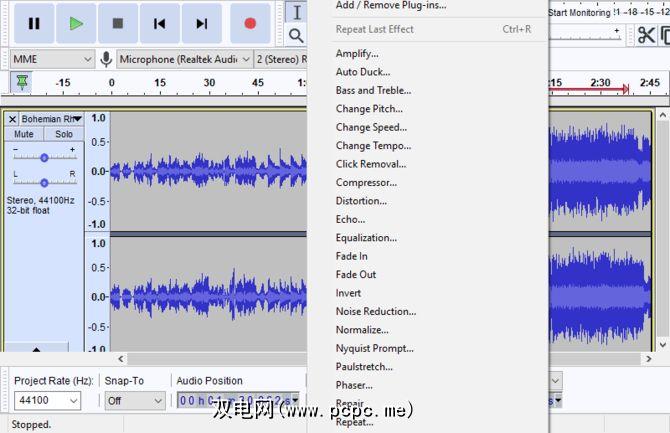This screenshot has width=670, height=433.
Task: Open the MME audio host dropdown
Action: 50,60
